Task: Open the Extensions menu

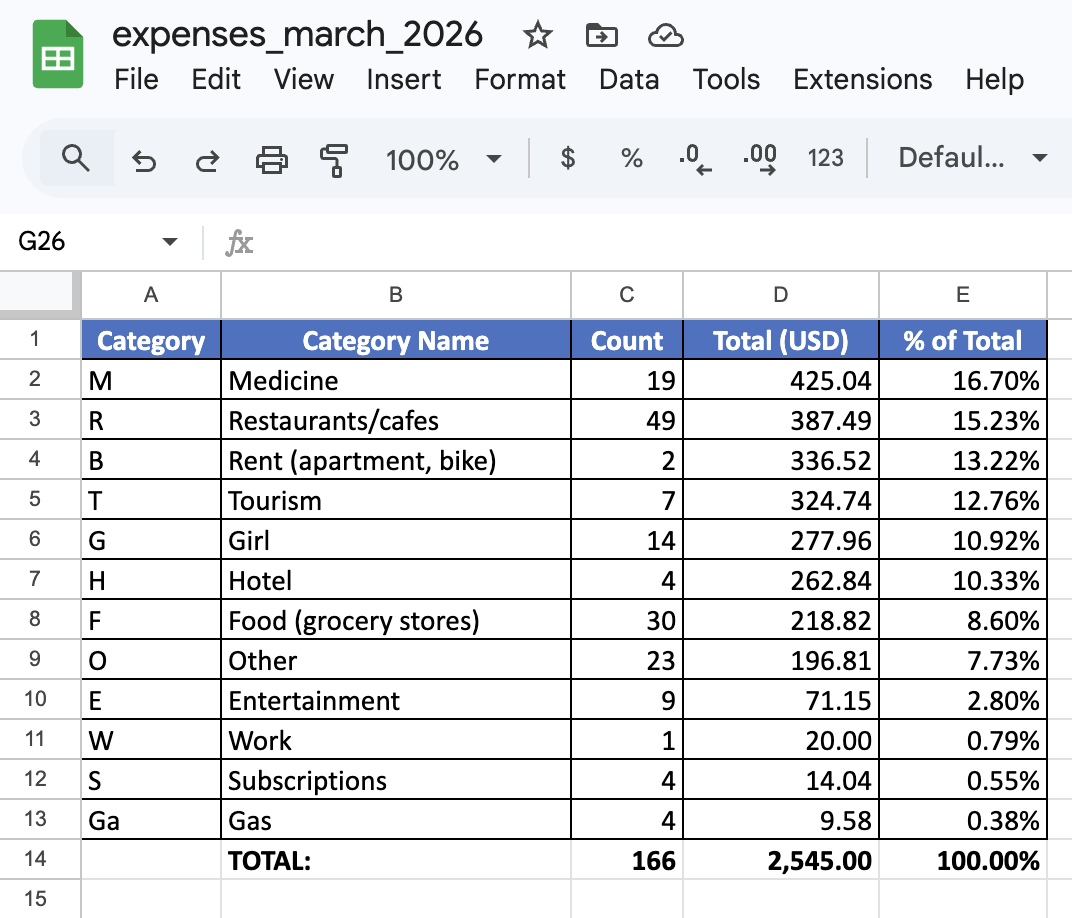Action: coord(862,79)
